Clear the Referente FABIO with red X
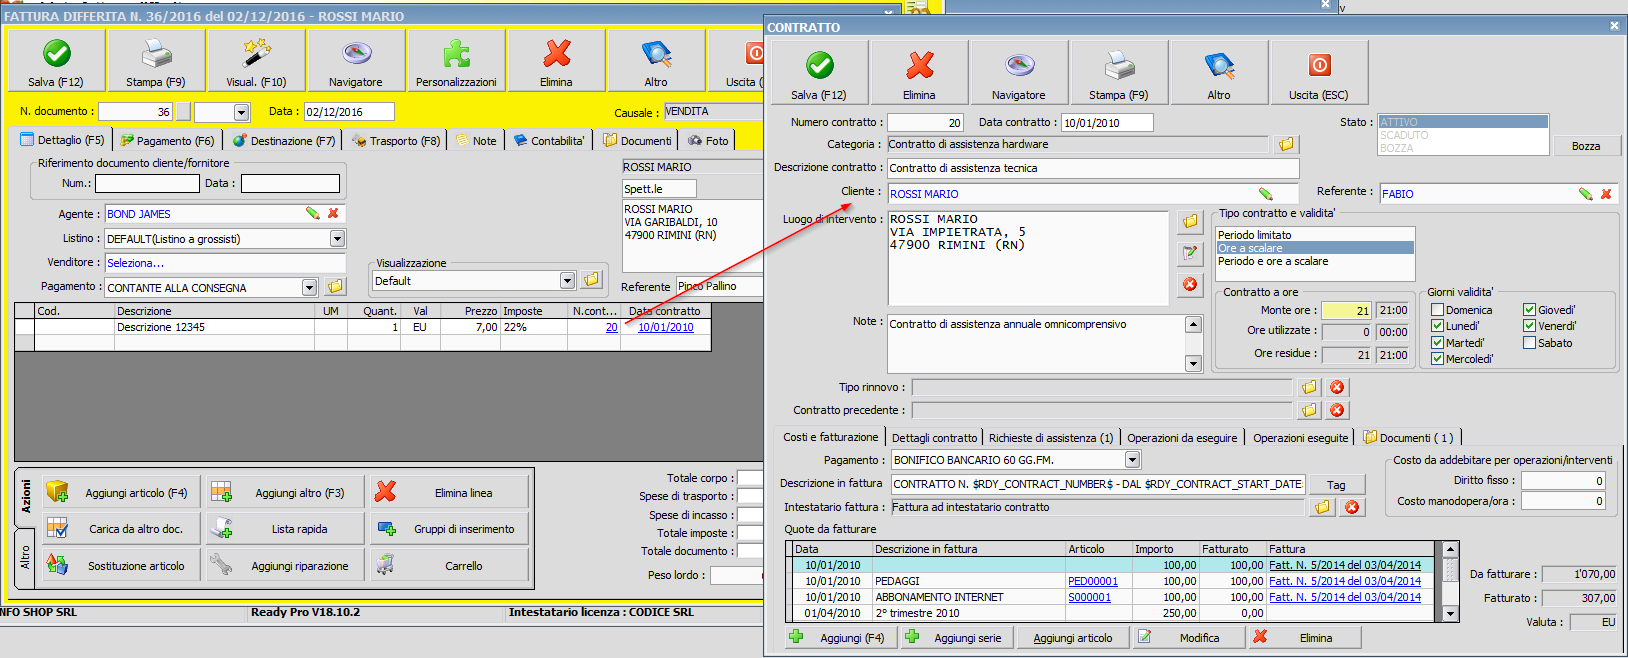1628x658 pixels. point(1606,194)
